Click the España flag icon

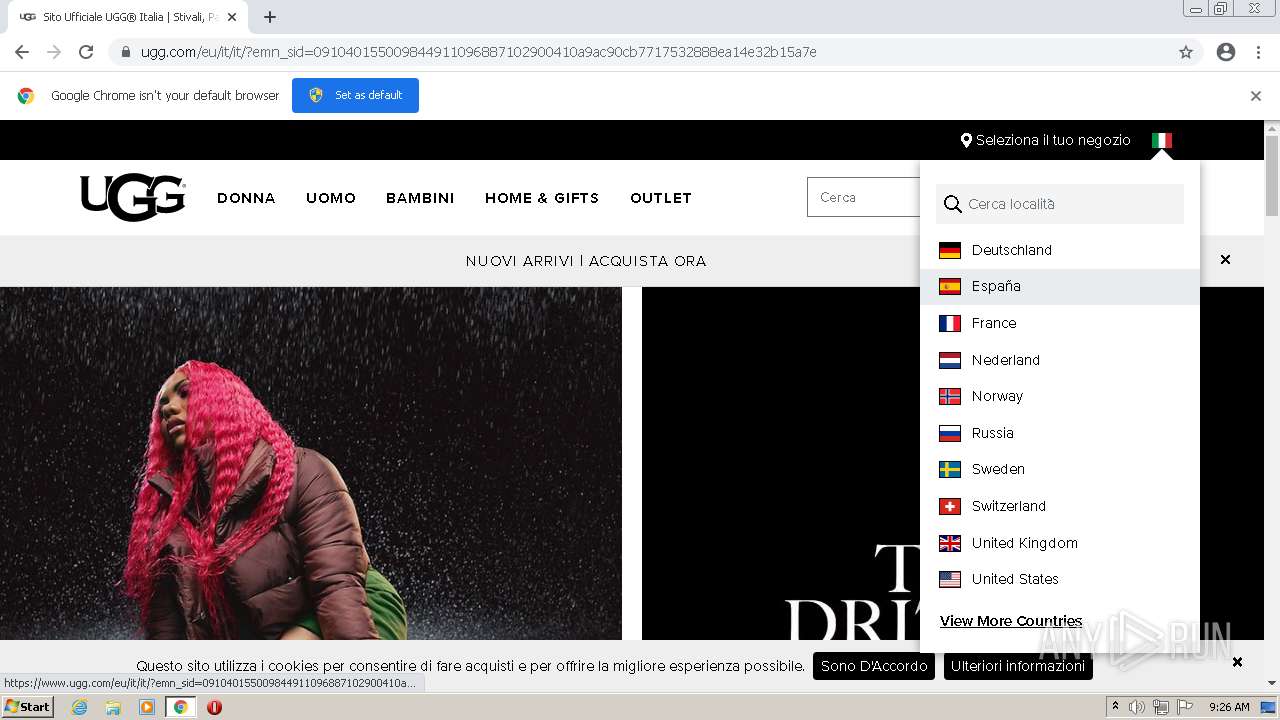tap(950, 286)
